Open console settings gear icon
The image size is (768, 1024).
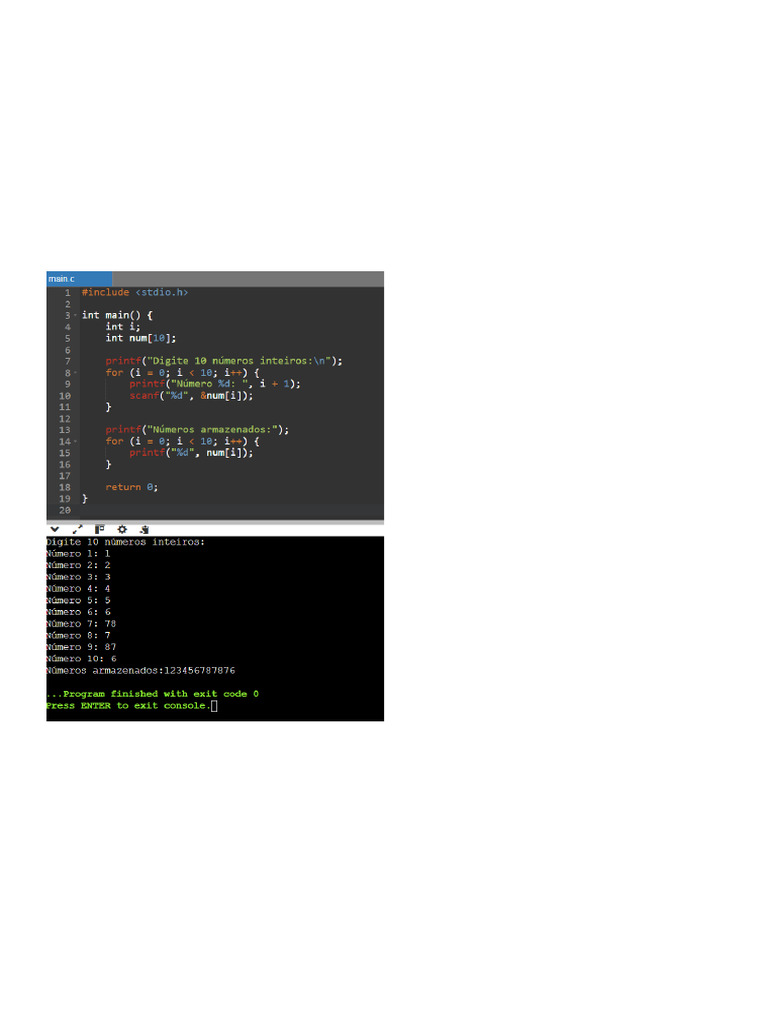(x=122, y=530)
